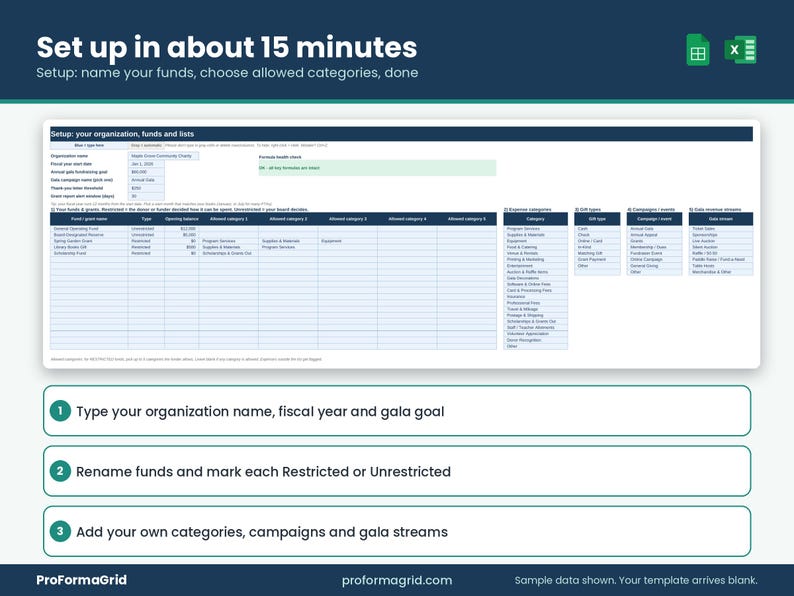This screenshot has height=596, width=794.
Task: Select 'Travel & Mileage' expense category
Action: (535, 309)
